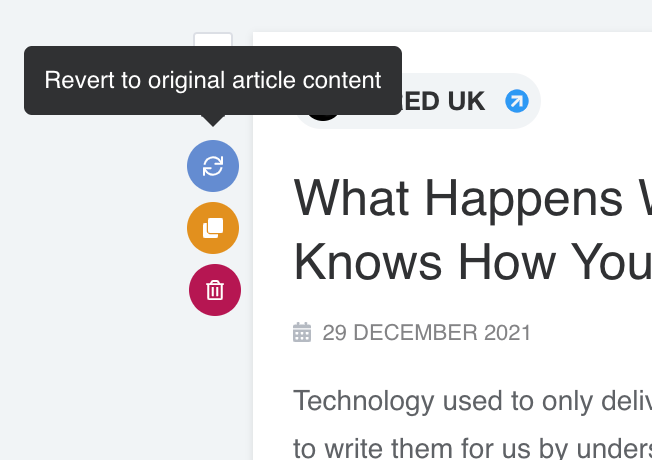Click the orange duplicate article button
Viewport: 652px width, 460px height.
tap(213, 228)
